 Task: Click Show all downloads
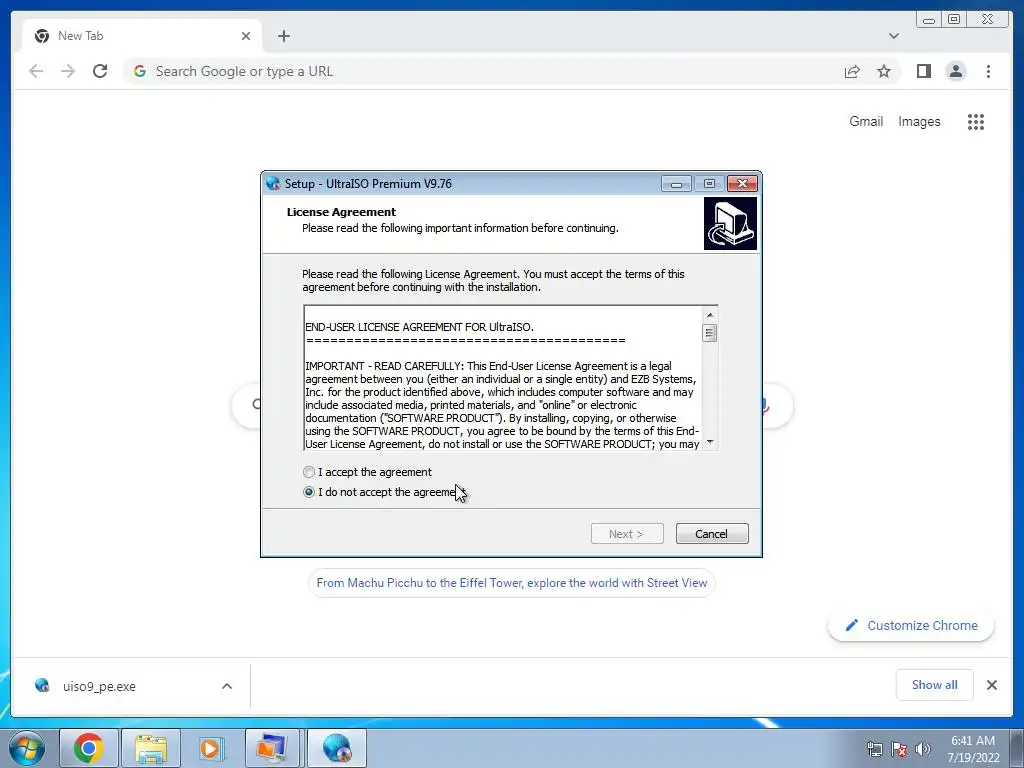coord(935,684)
